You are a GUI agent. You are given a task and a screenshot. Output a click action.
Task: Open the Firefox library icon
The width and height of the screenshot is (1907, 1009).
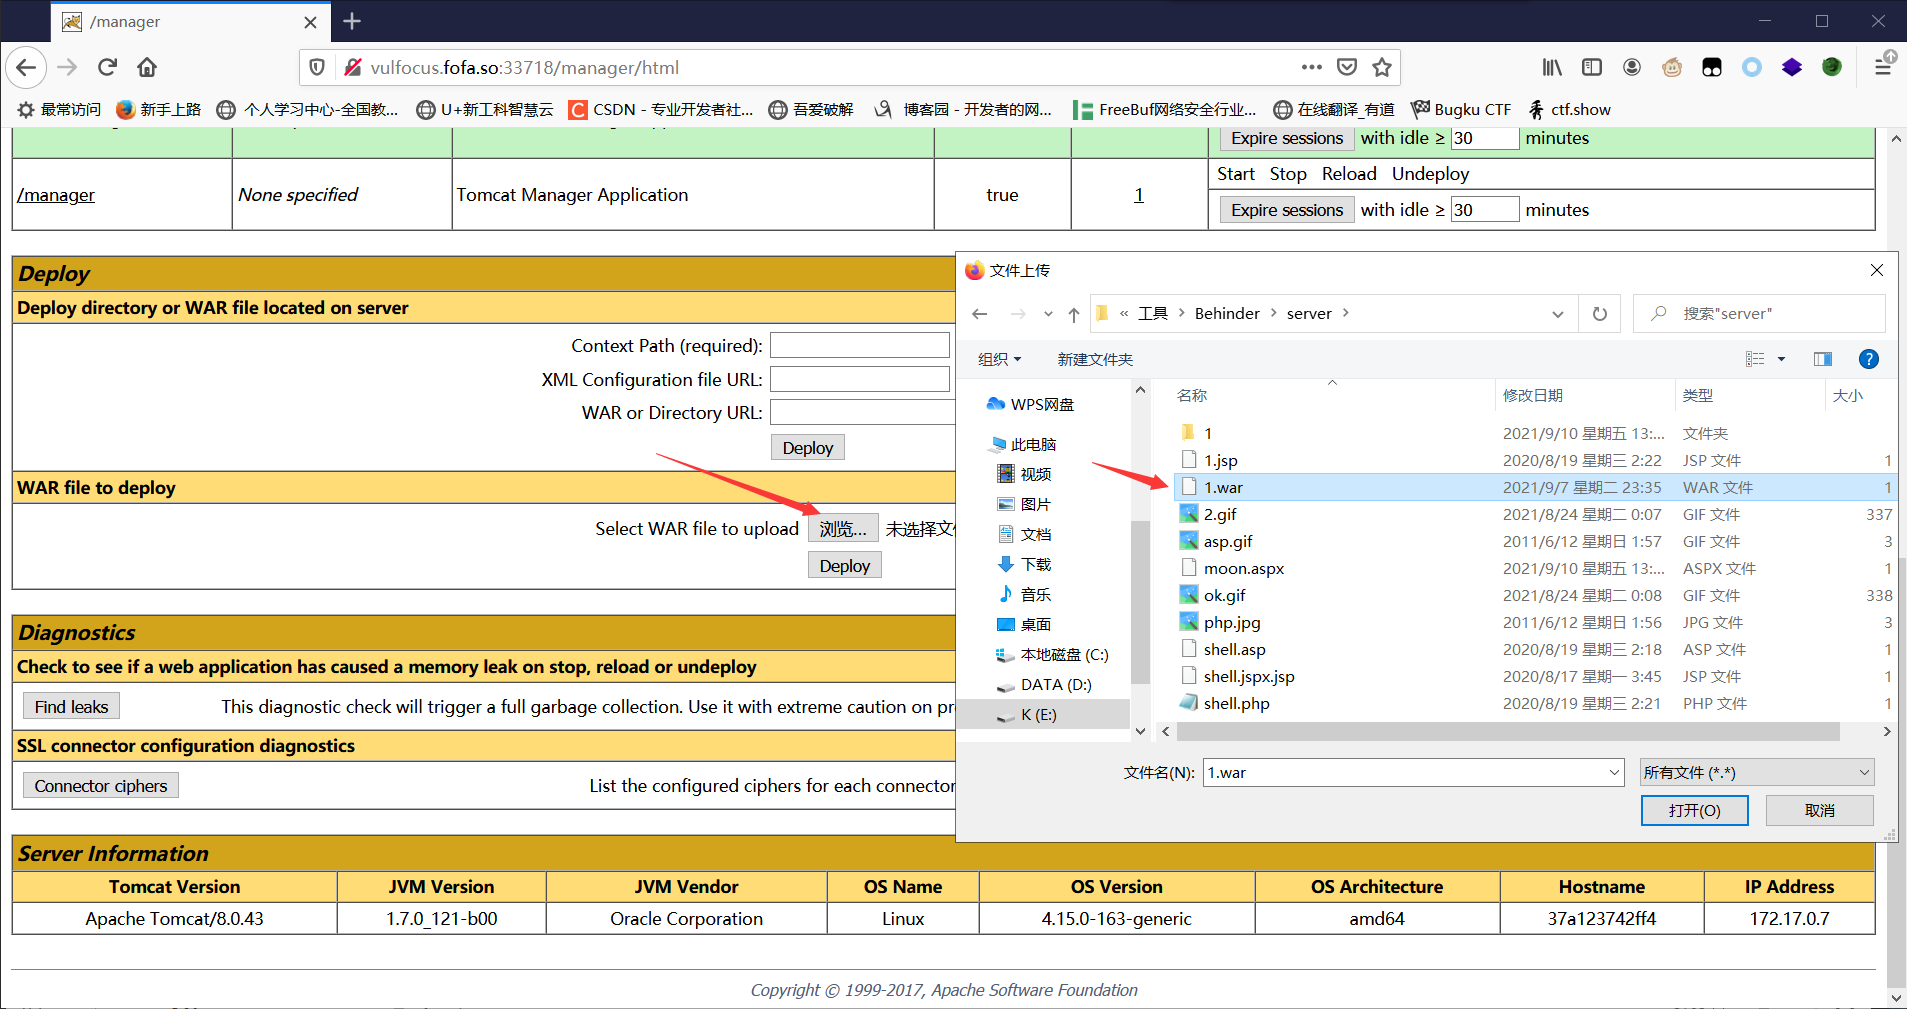point(1552,67)
